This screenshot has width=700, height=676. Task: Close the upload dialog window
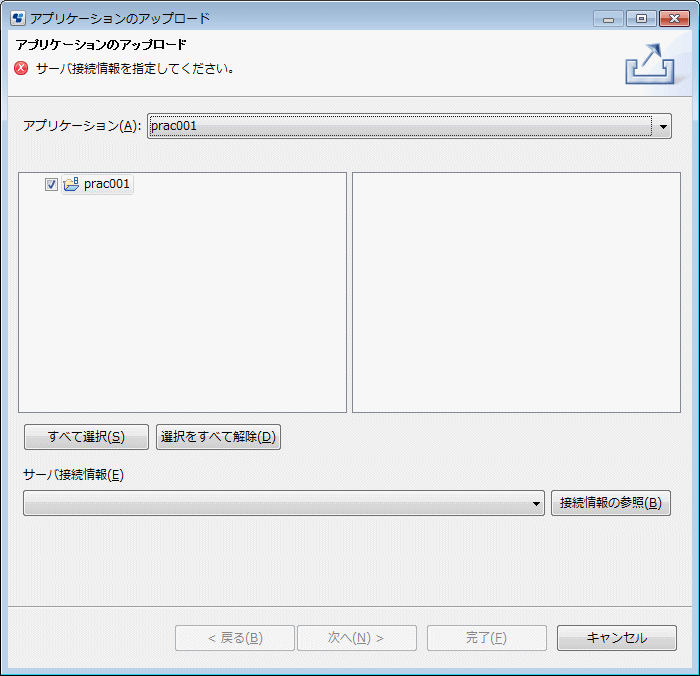click(674, 18)
